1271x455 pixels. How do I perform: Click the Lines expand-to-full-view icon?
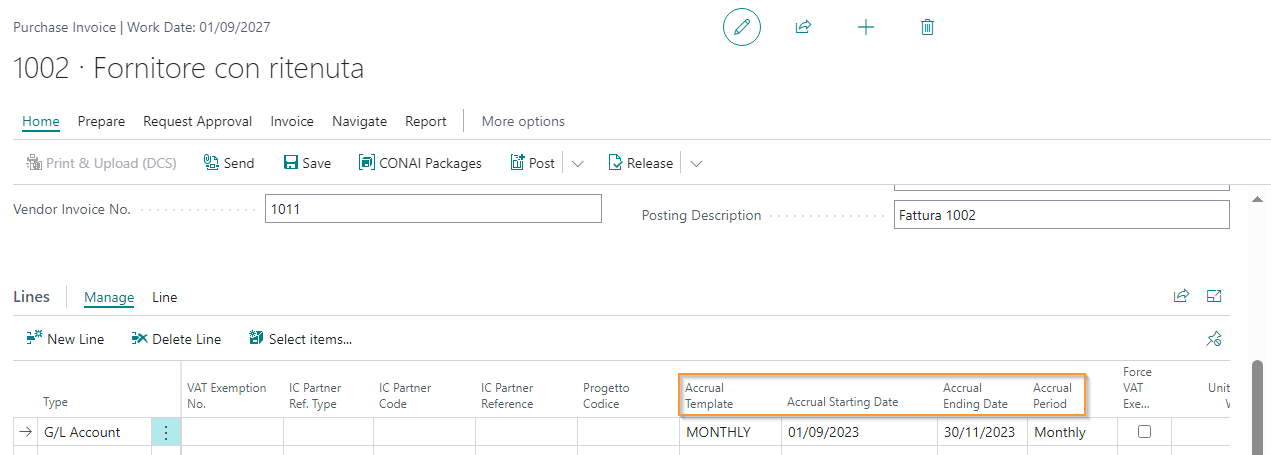1214,296
